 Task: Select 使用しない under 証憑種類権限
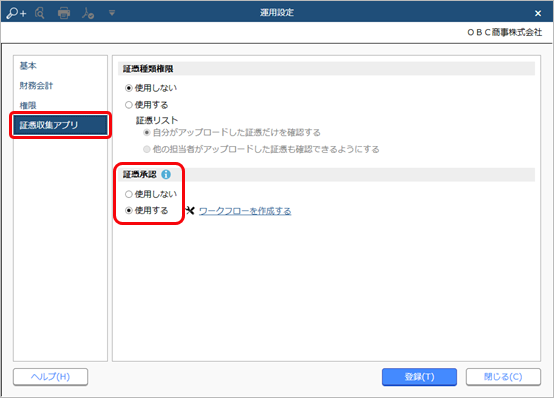(151, 88)
